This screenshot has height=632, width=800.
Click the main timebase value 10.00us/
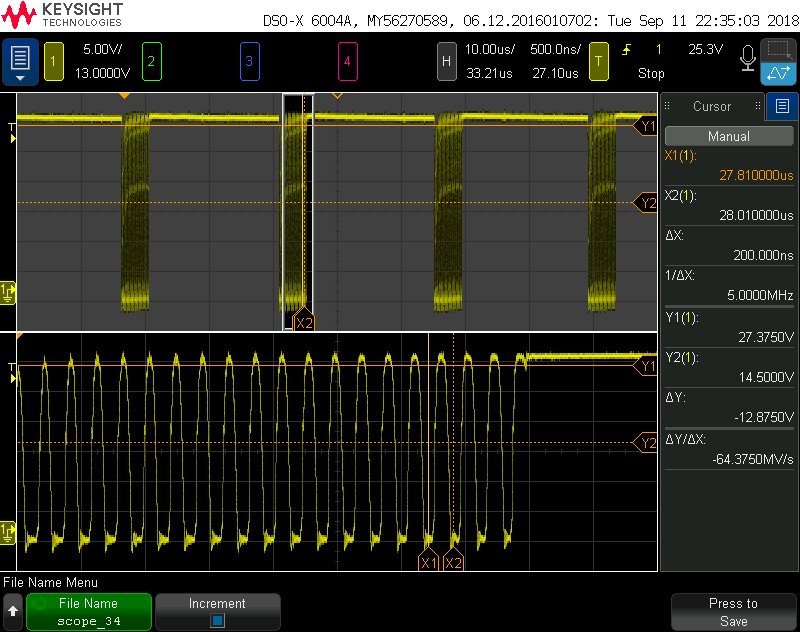pos(490,49)
